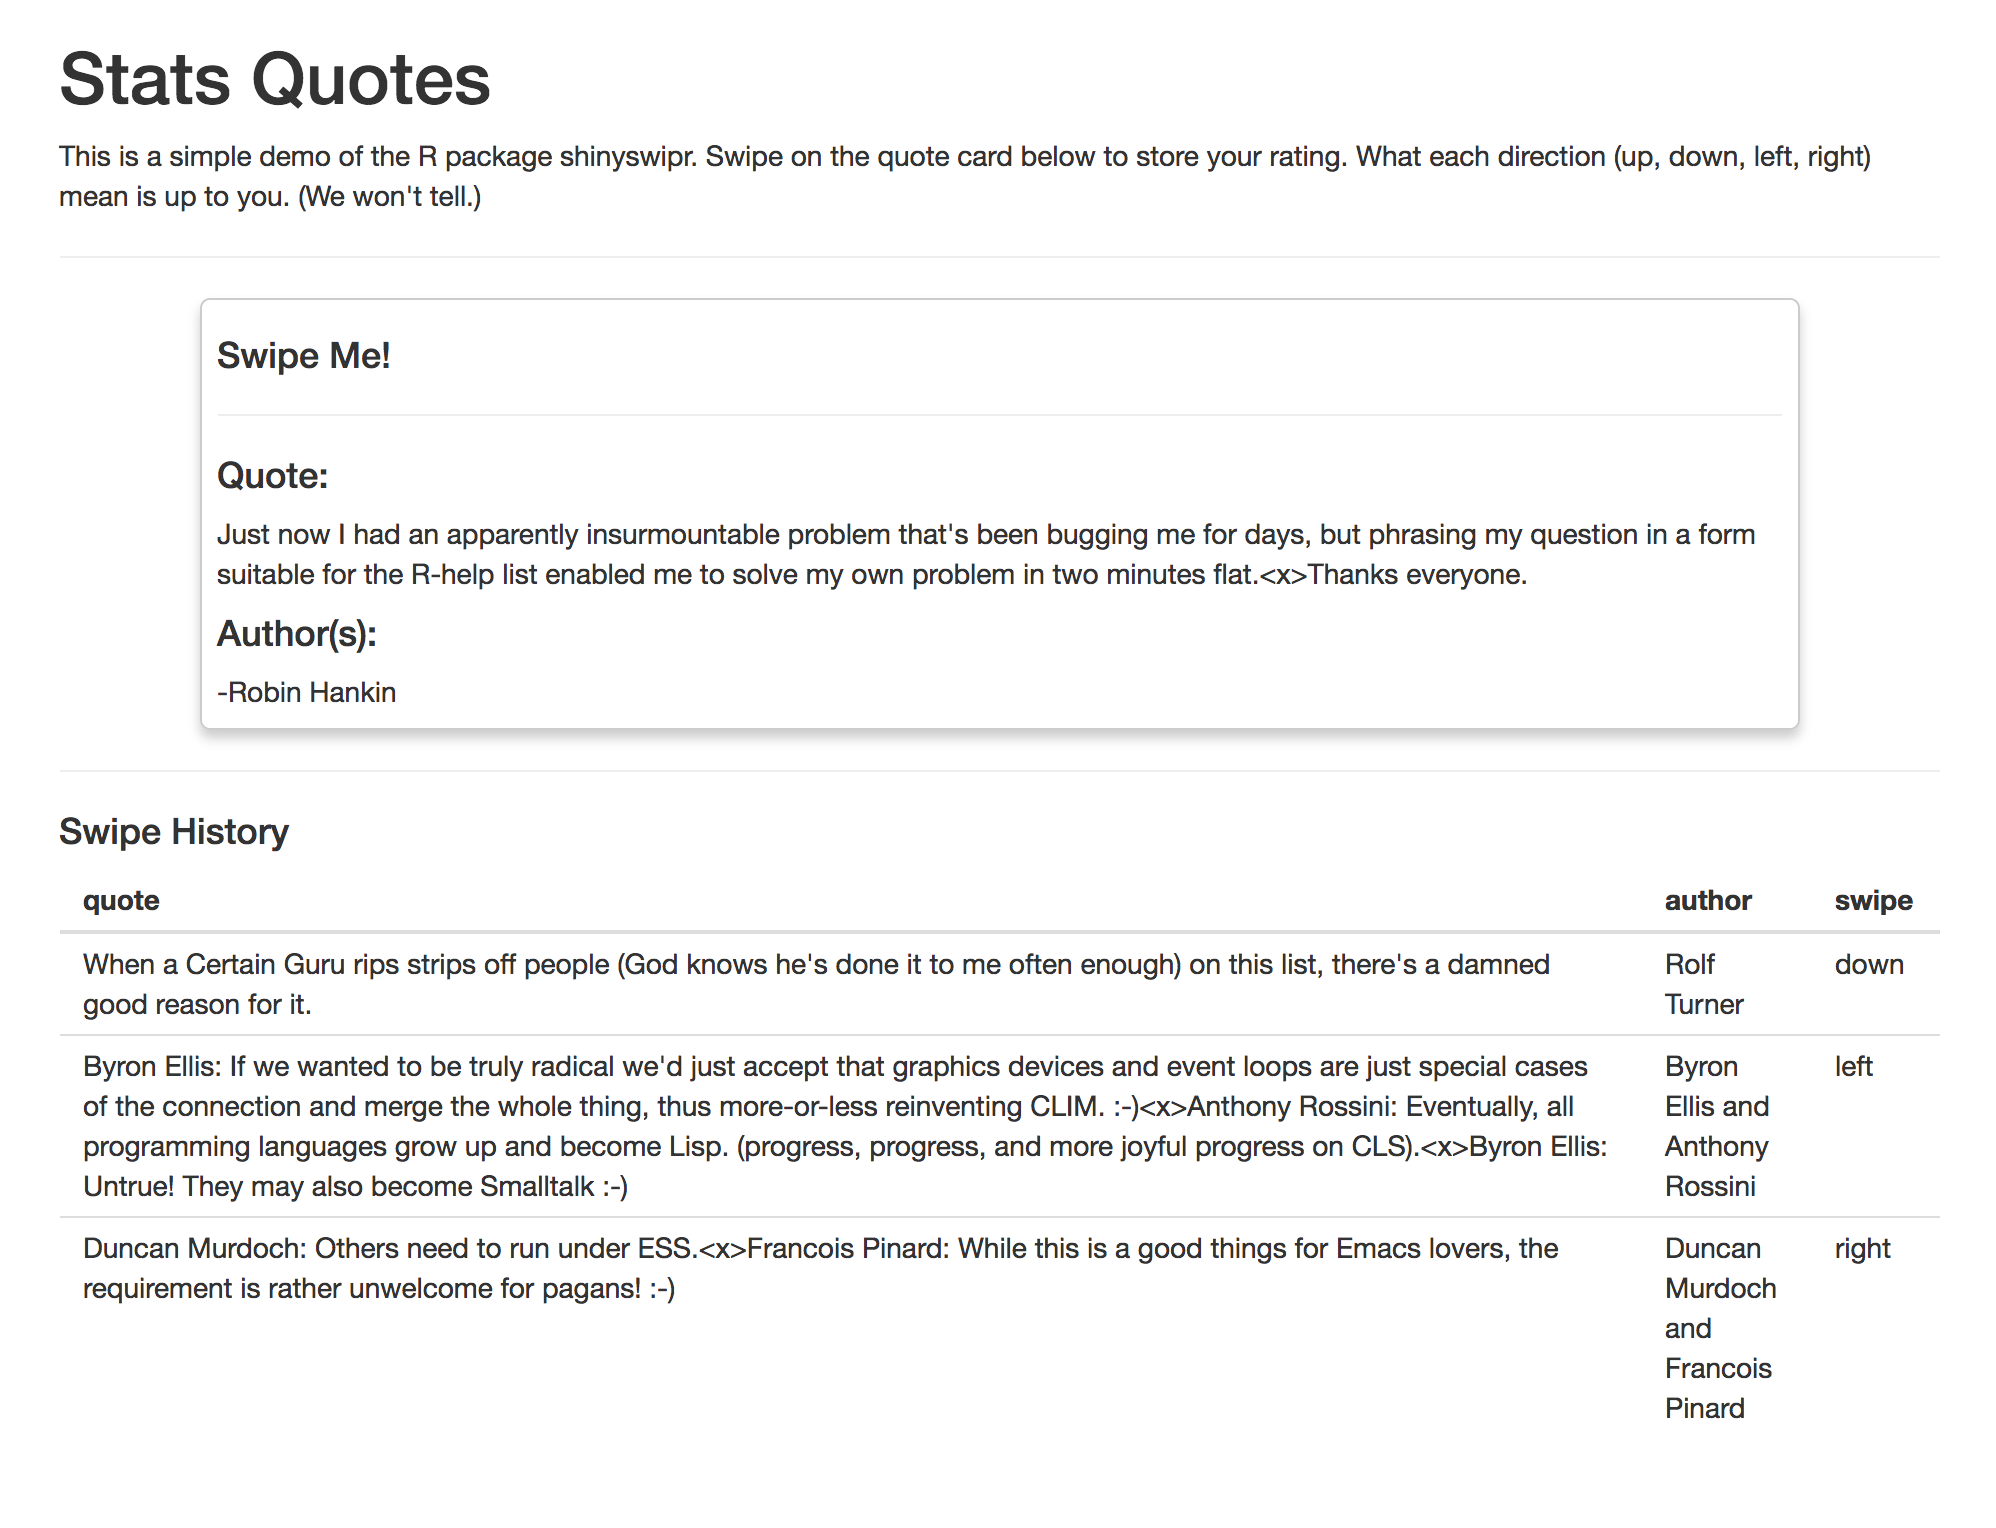The width and height of the screenshot is (1996, 1528).
Task: Click the Stats Quotes page title
Action: pos(275,80)
